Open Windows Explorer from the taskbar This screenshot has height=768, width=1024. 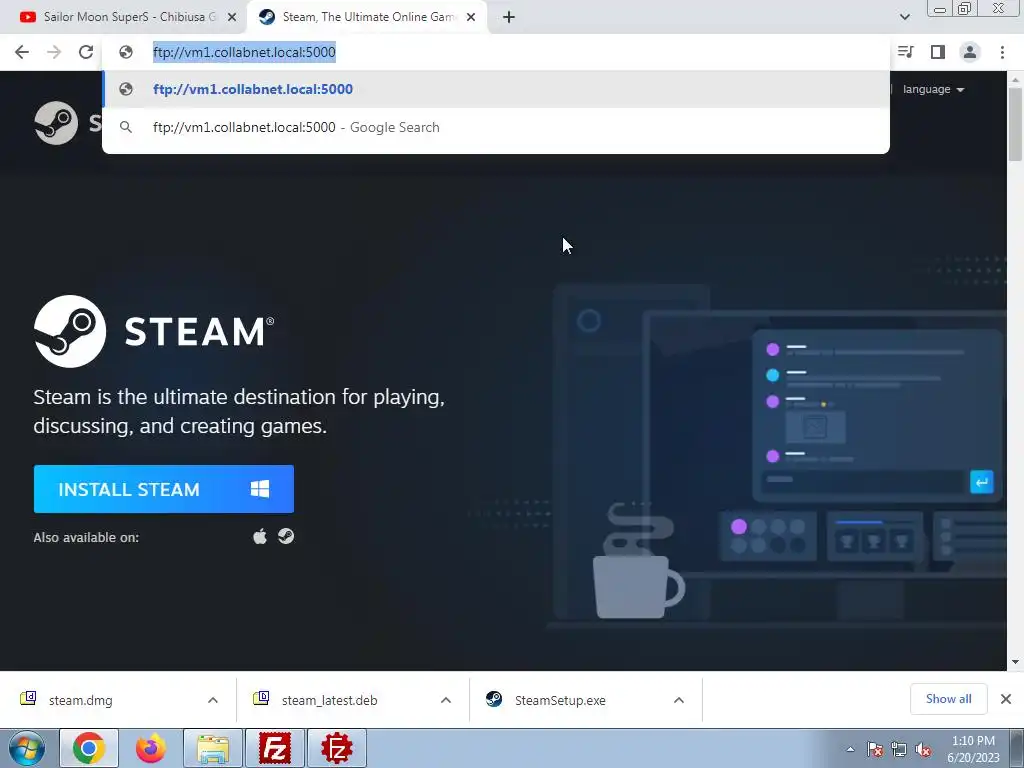tap(213, 748)
